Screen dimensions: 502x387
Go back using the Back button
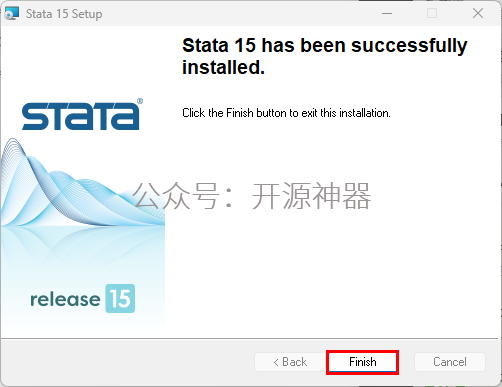[x=290, y=362]
